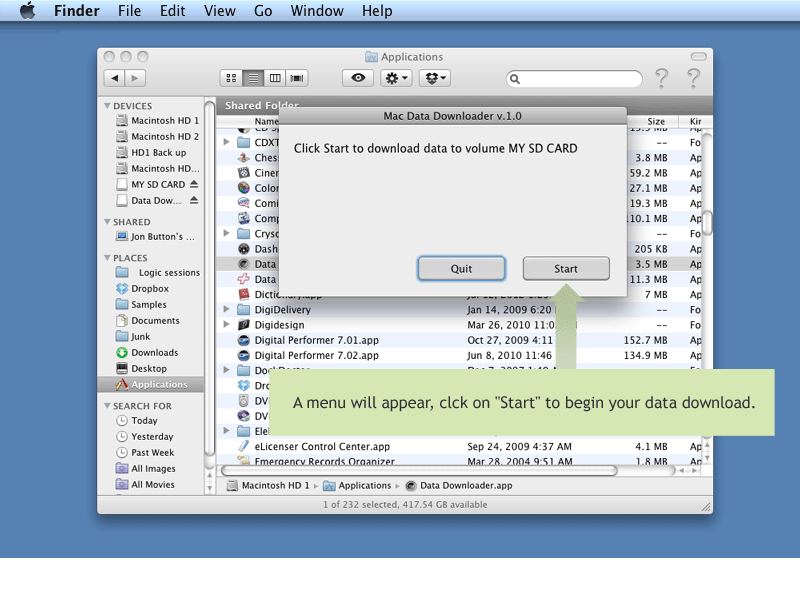Select Jon Button's shared computer
Image resolution: width=800 pixels, height=600 pixels.
(x=155, y=236)
